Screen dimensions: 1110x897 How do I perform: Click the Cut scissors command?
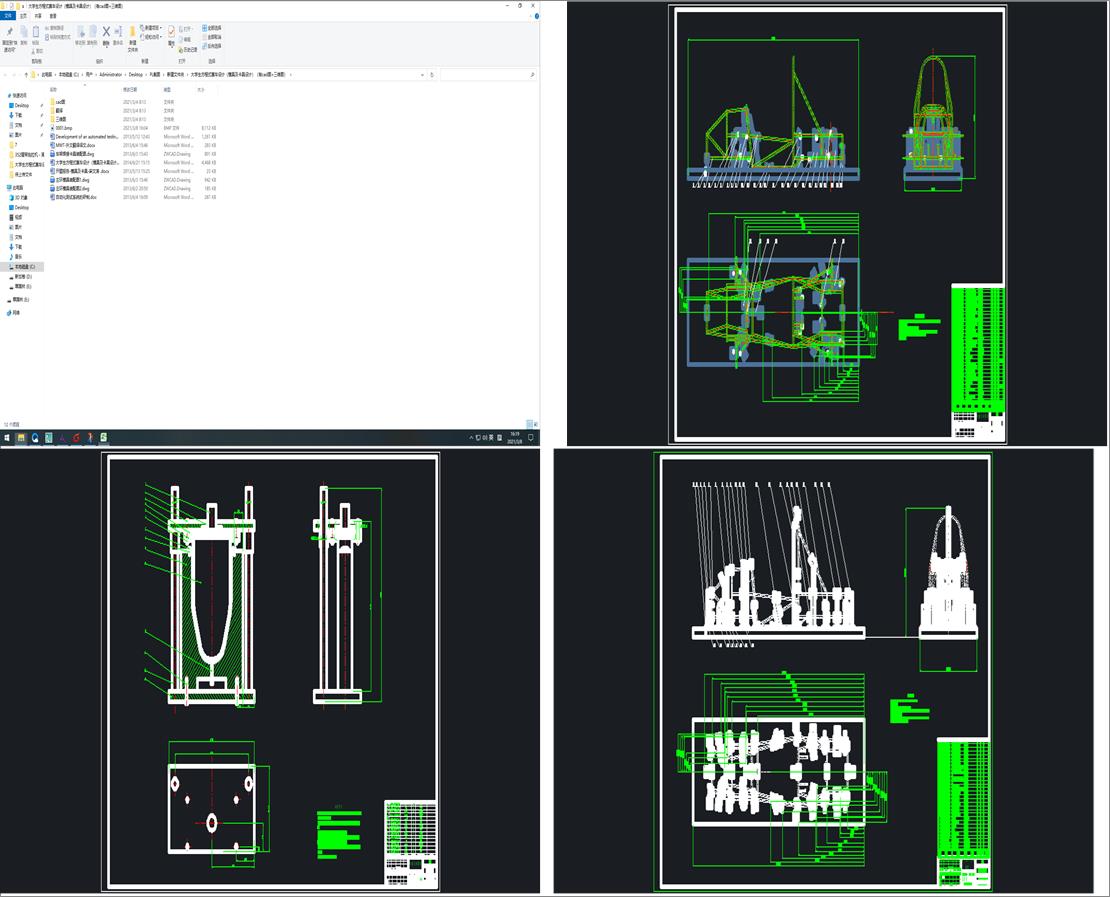[38, 51]
